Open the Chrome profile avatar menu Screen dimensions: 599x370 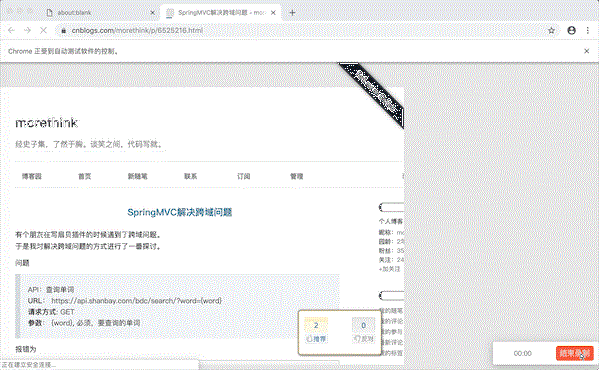[x=571, y=31]
